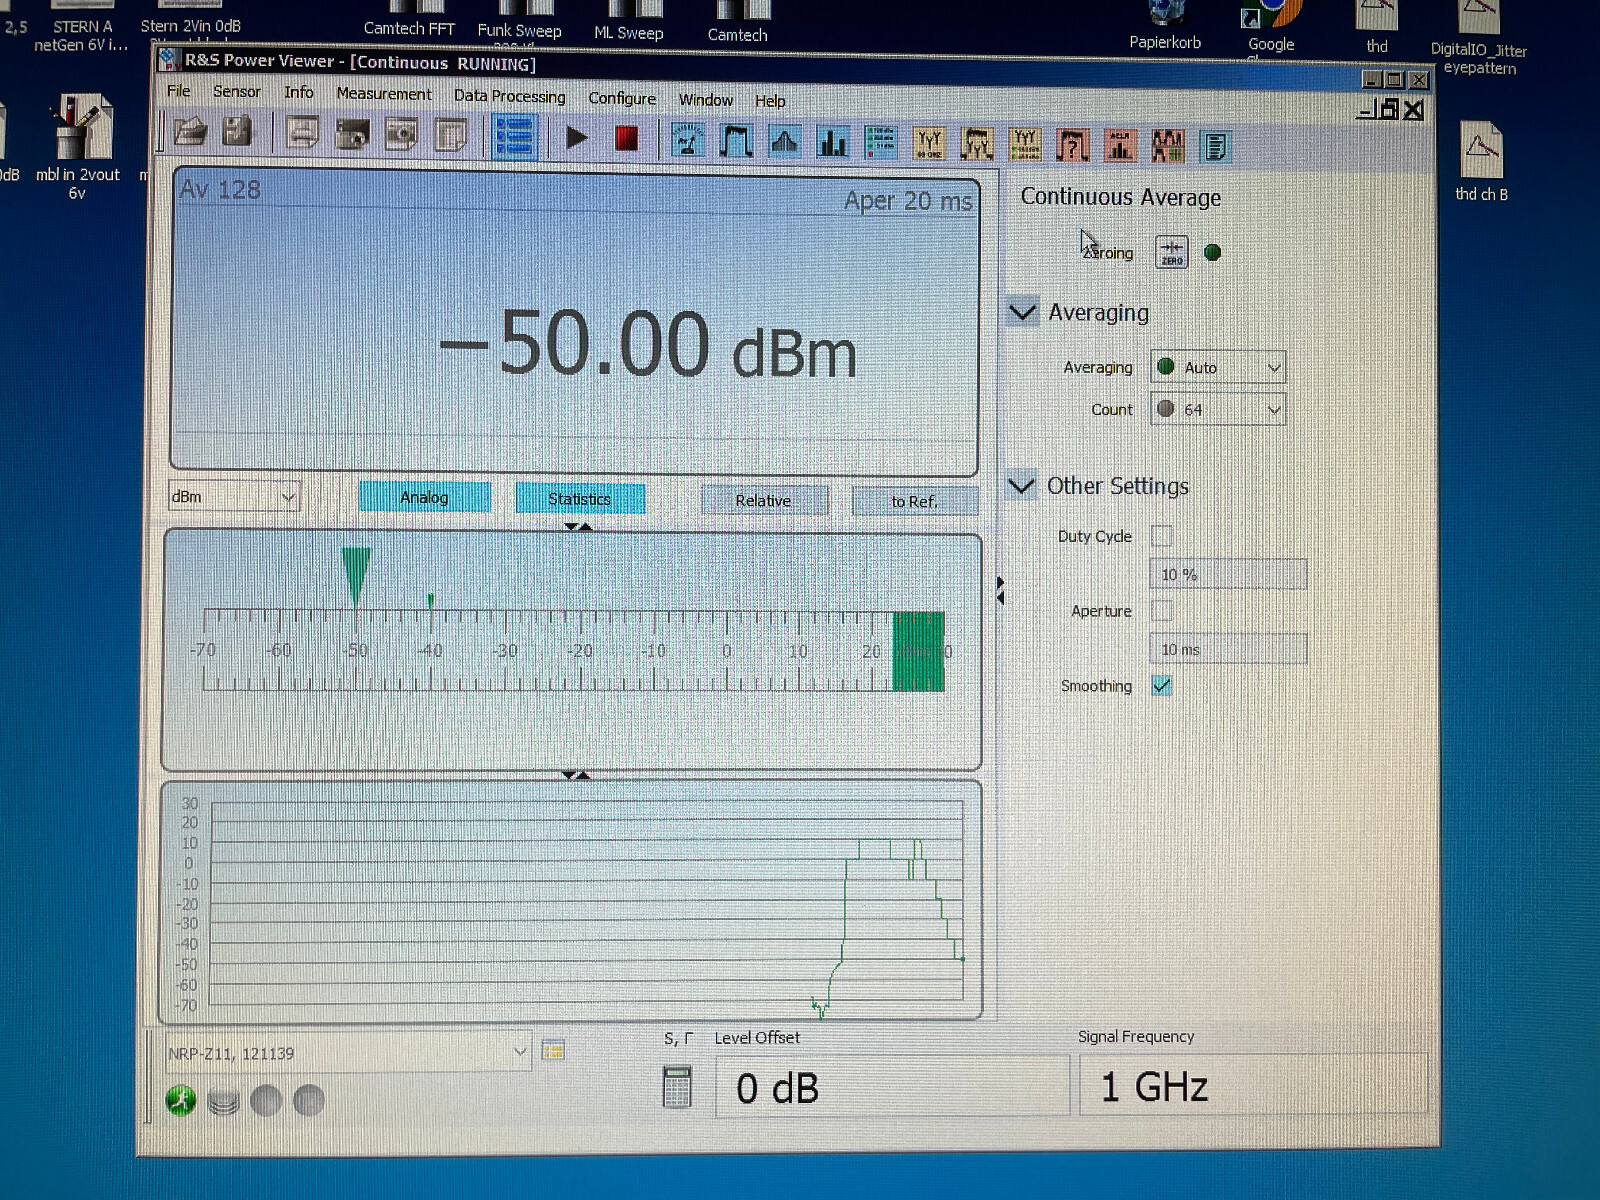Toggle the Relative measurement button
This screenshot has width=1600, height=1200.
click(764, 500)
